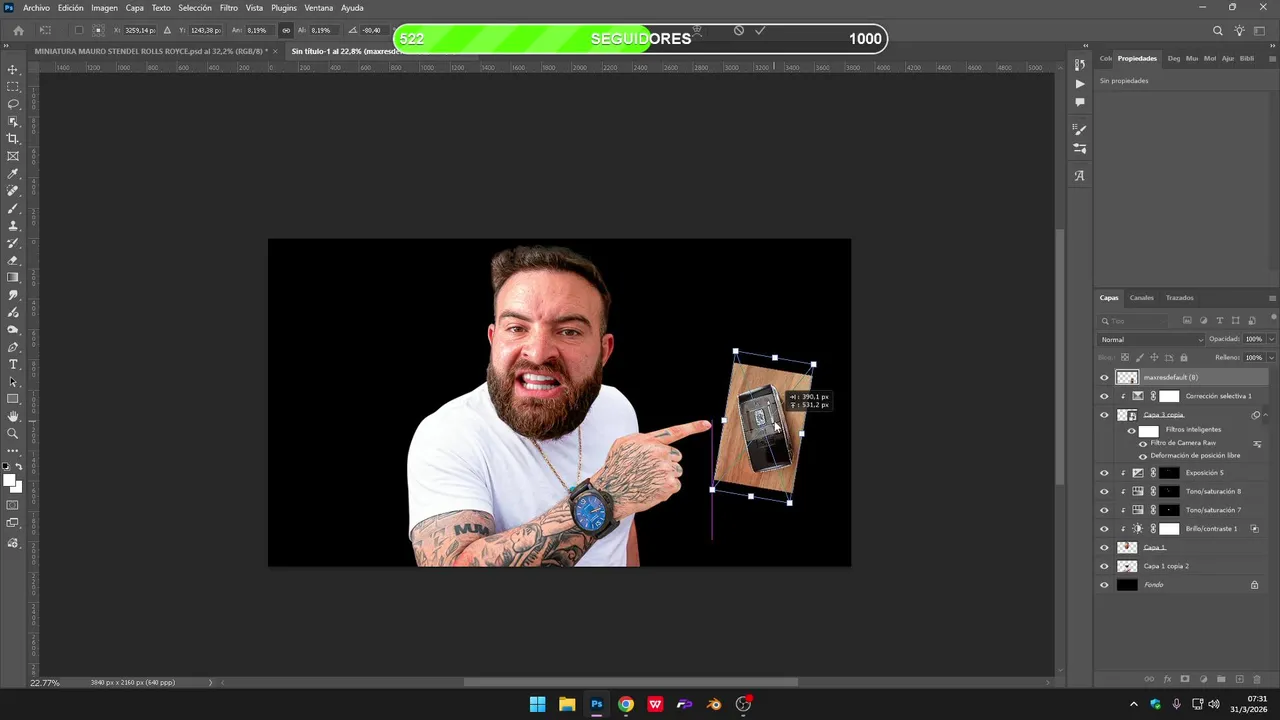Open the Selección menu
The image size is (1280, 720).
(x=195, y=8)
